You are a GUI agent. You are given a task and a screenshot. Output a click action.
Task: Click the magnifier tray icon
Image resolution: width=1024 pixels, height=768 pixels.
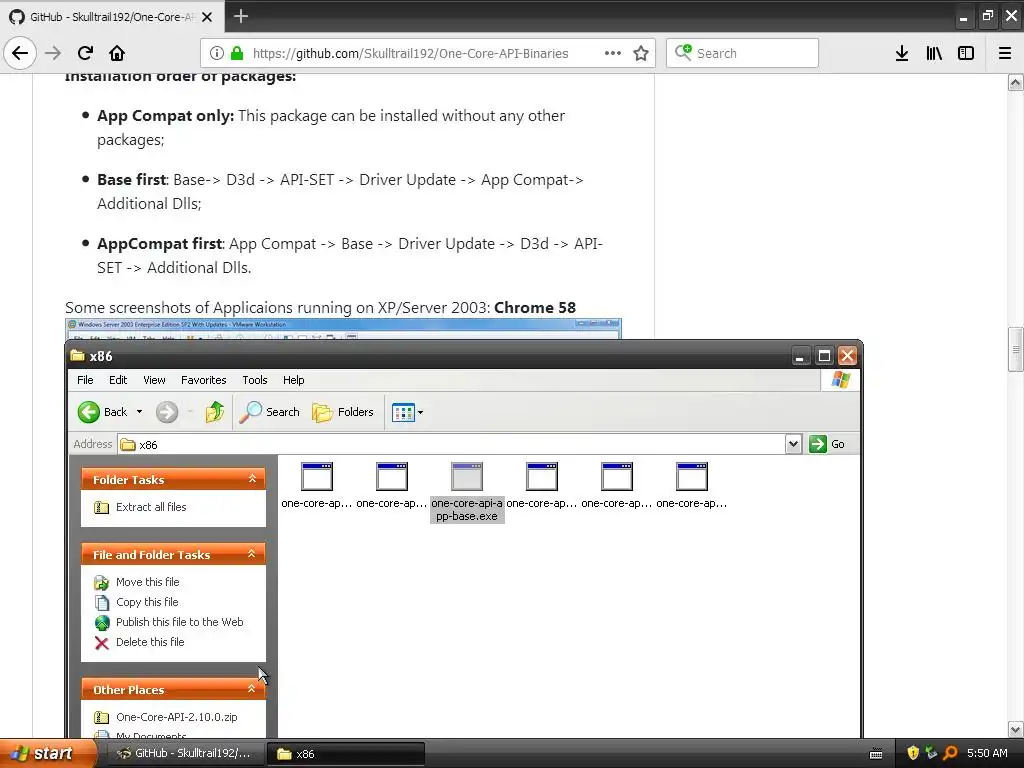coord(950,754)
